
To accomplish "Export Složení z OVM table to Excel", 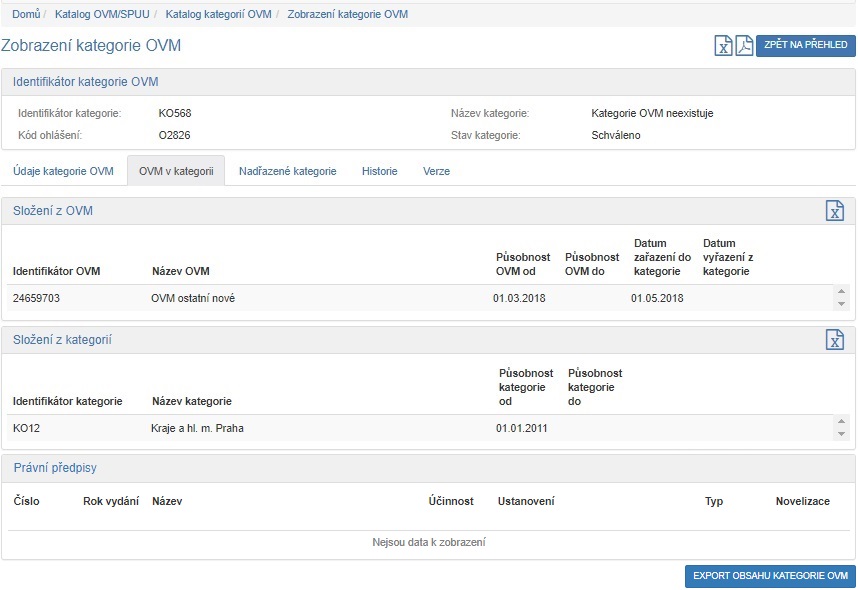I will point(834,211).
